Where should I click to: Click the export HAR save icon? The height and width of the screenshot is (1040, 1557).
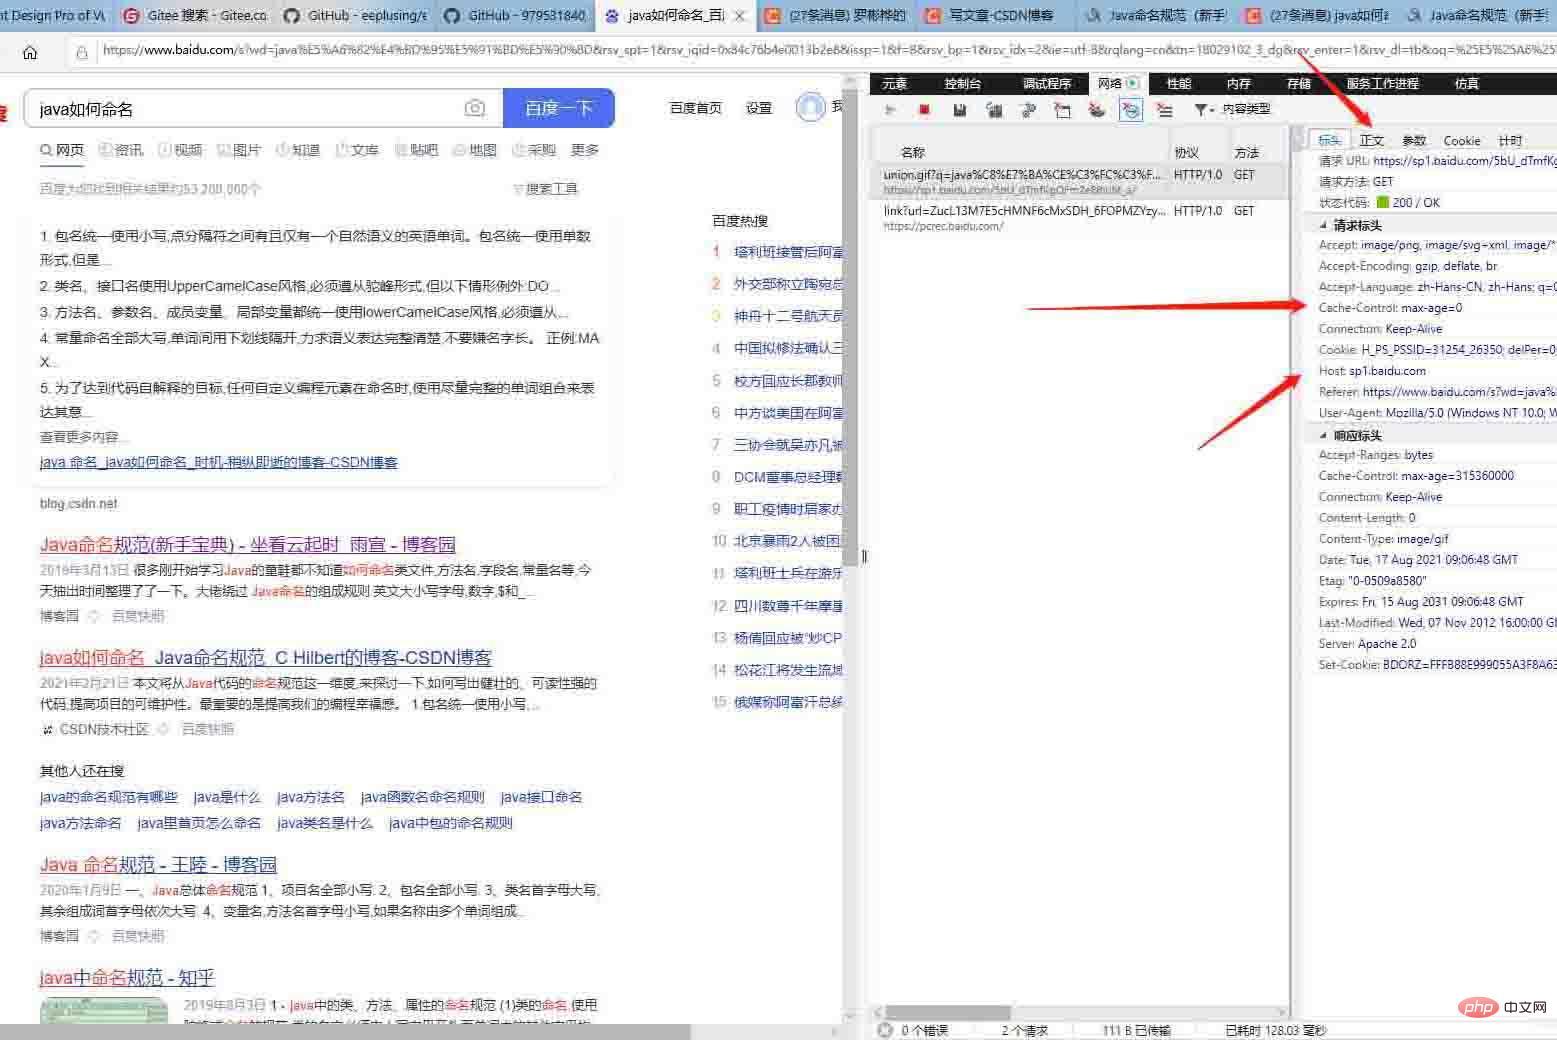[x=959, y=110]
